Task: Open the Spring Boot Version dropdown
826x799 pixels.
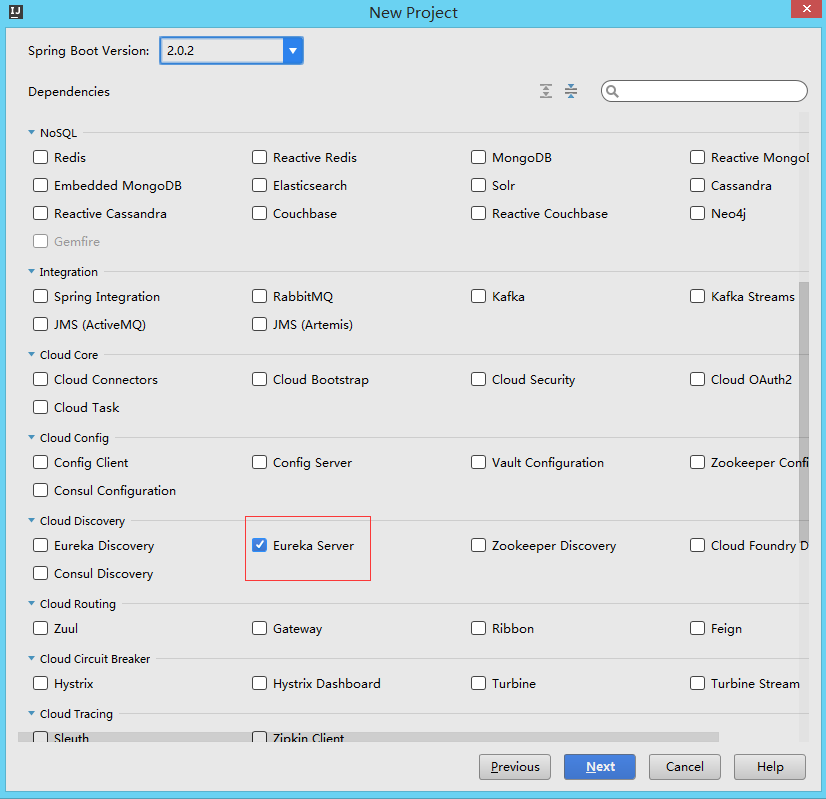Action: pos(293,51)
